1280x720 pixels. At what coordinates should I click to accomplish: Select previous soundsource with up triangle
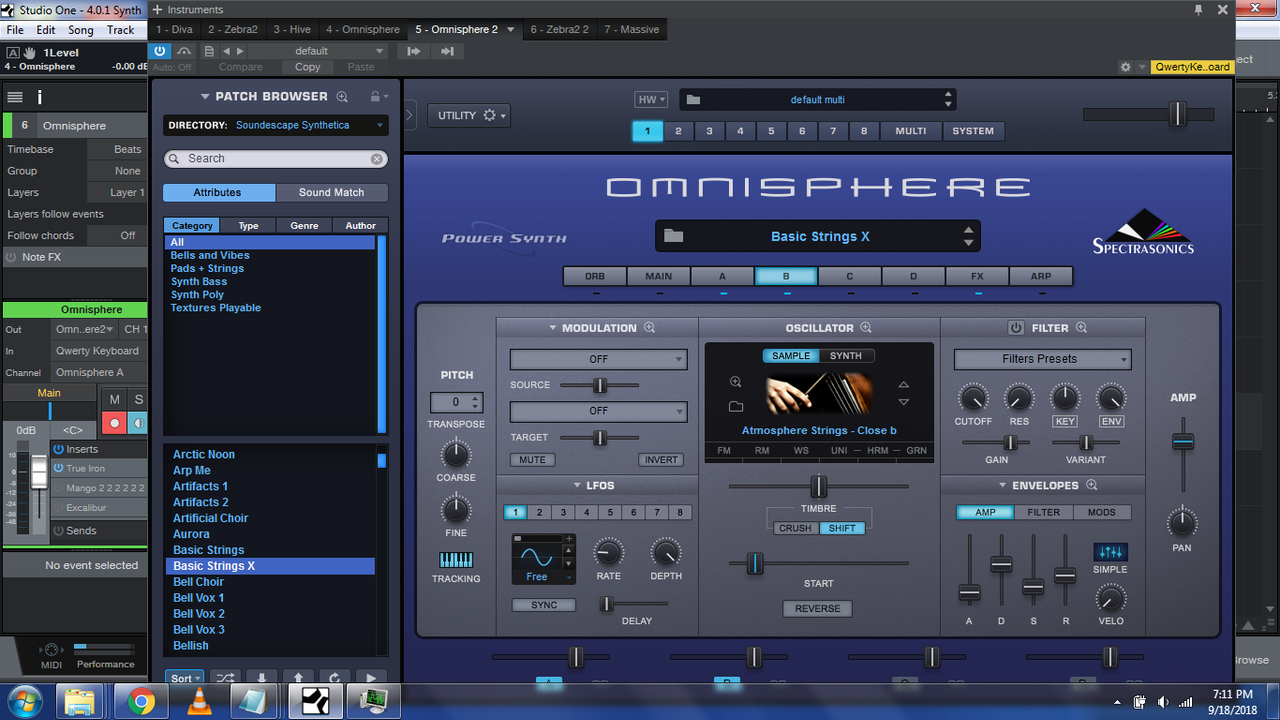point(904,385)
